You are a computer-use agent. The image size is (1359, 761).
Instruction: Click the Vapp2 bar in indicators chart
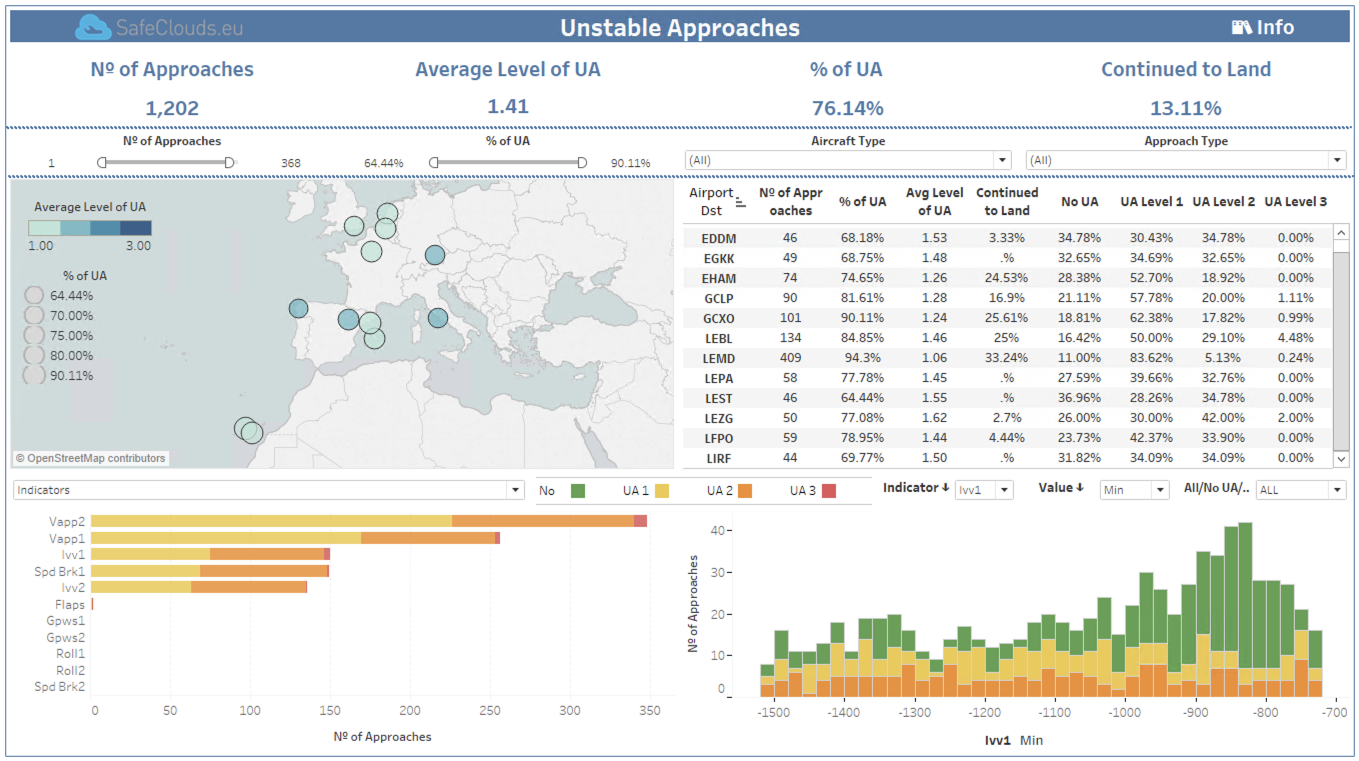tap(369, 521)
